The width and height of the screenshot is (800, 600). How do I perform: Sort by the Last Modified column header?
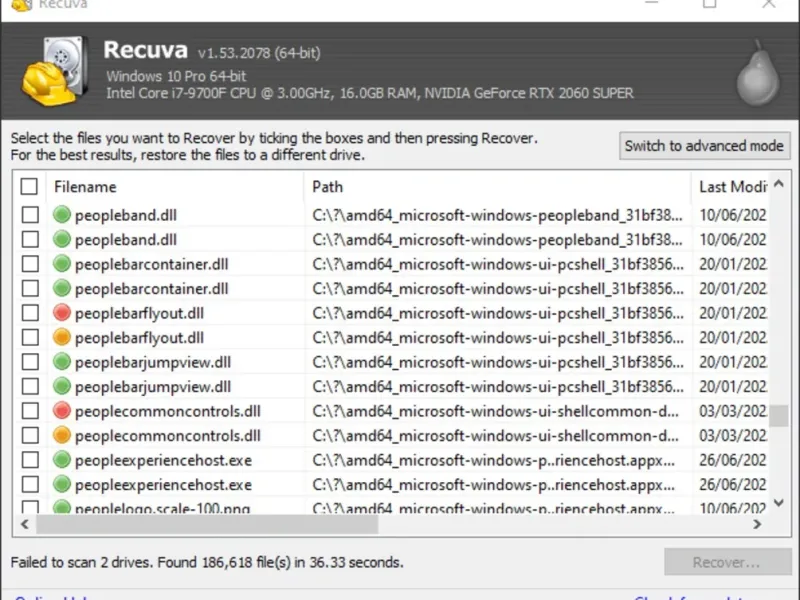(x=732, y=187)
